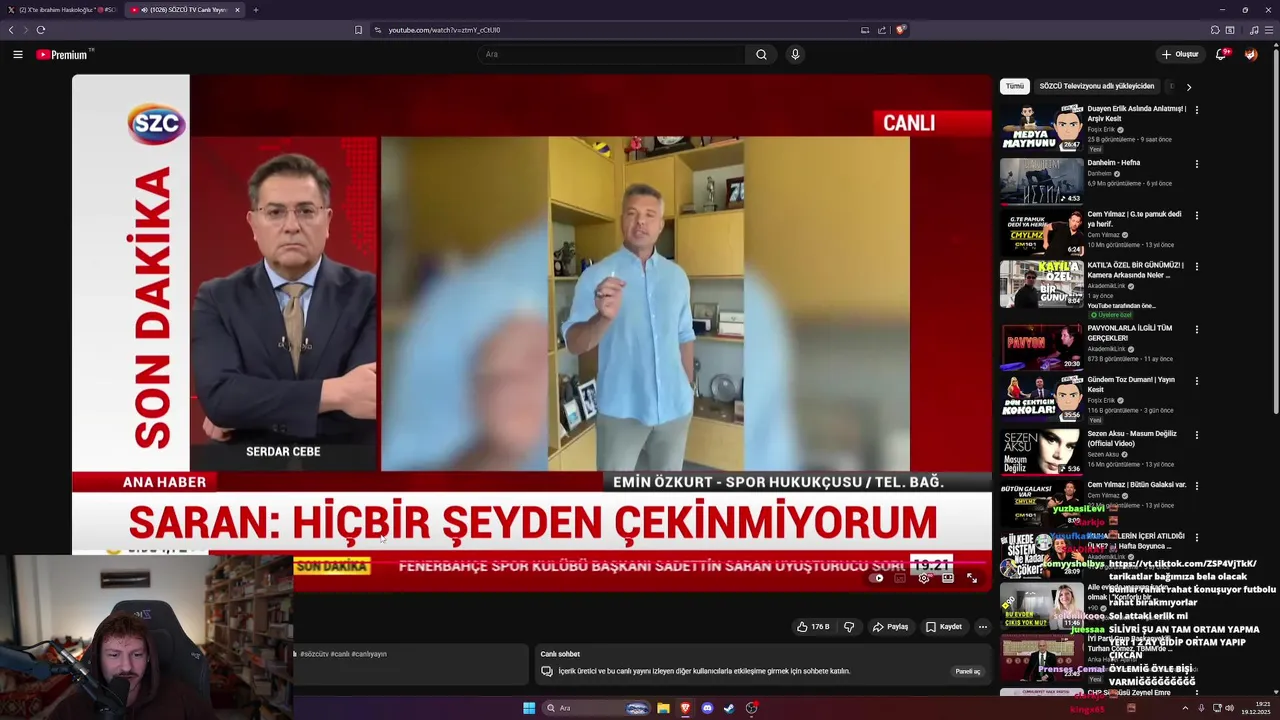The image size is (1280, 720).
Task: Open options for Gündem Toz Duman
Action: click(x=1197, y=381)
